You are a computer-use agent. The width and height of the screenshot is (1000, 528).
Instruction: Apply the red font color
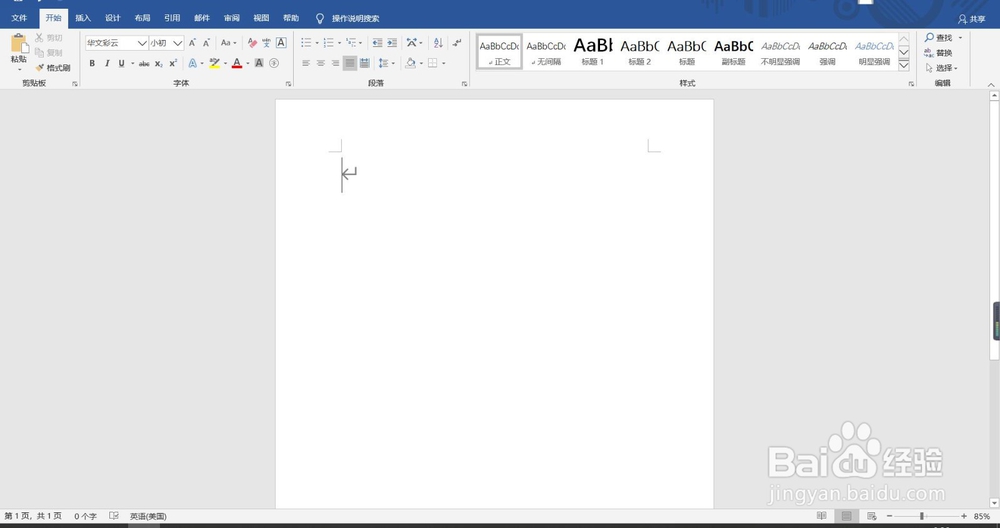pyautogui.click(x=237, y=63)
